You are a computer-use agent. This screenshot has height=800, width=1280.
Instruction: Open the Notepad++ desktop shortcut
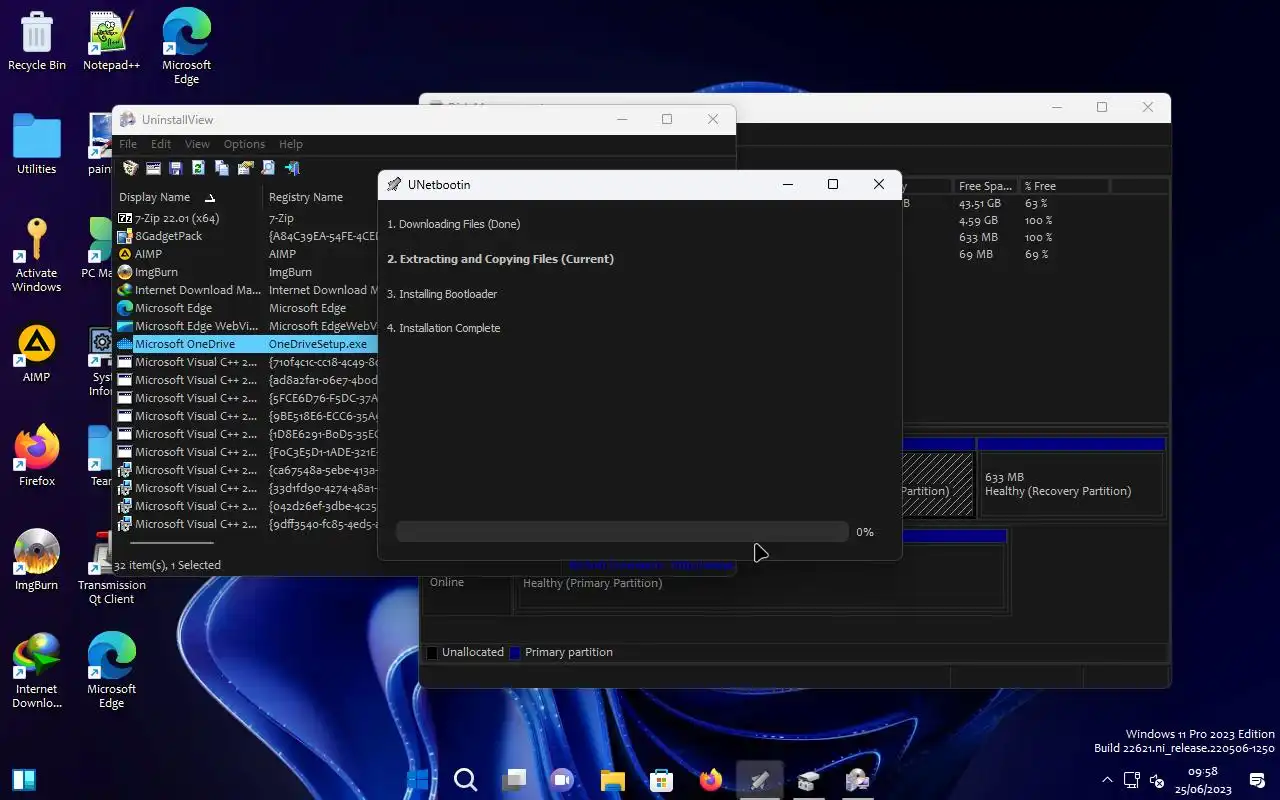click(x=111, y=41)
